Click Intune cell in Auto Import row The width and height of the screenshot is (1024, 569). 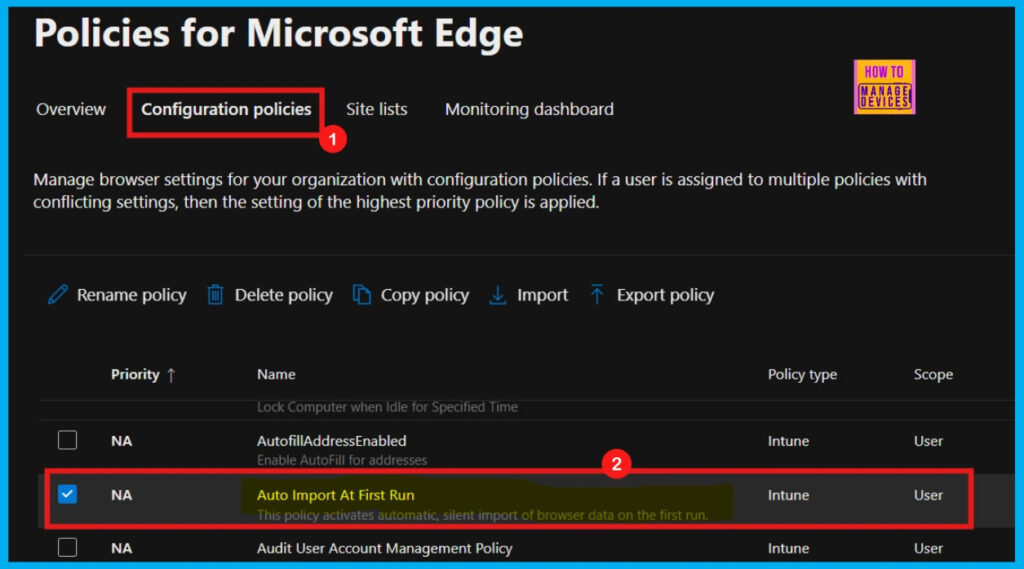point(788,495)
